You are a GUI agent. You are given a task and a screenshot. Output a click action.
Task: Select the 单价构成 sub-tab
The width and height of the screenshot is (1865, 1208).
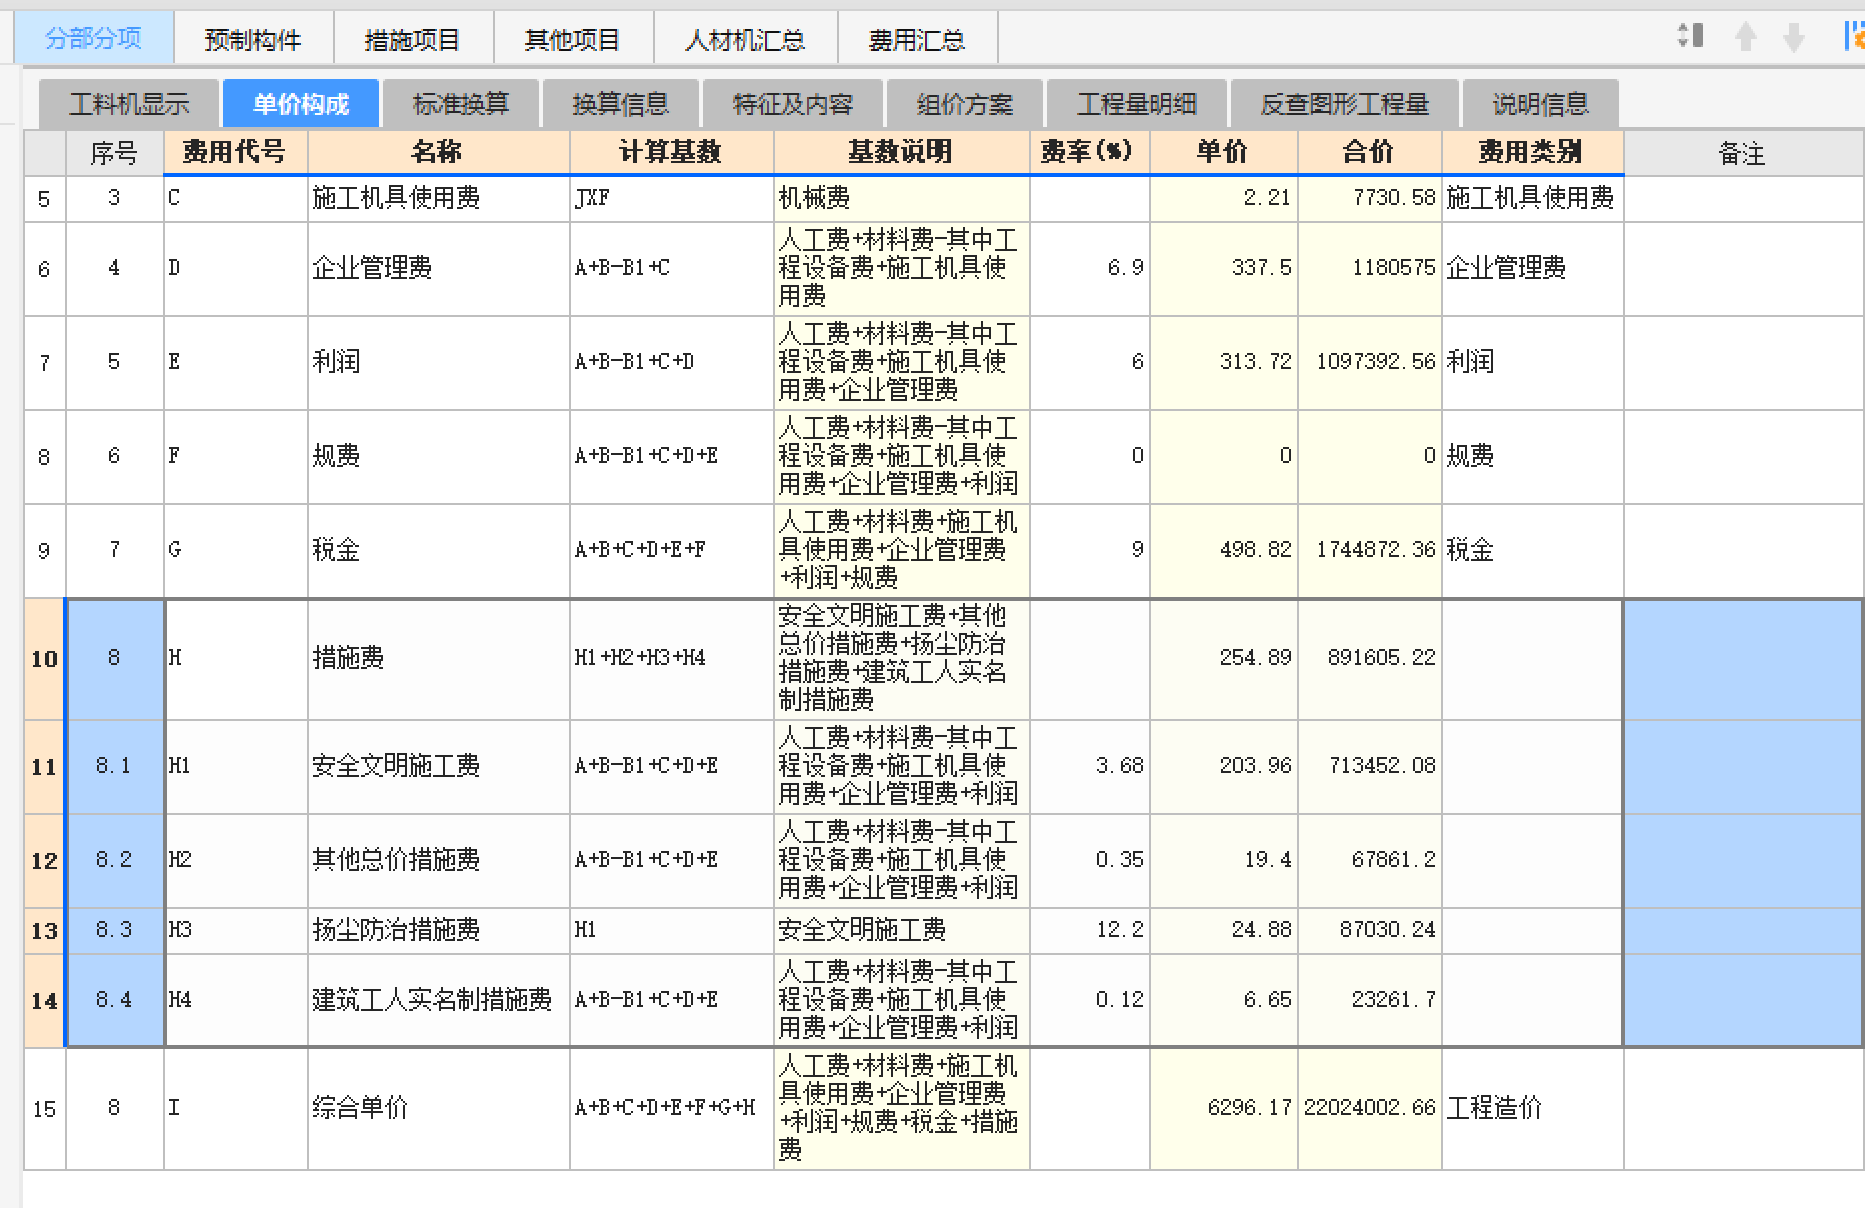(301, 104)
